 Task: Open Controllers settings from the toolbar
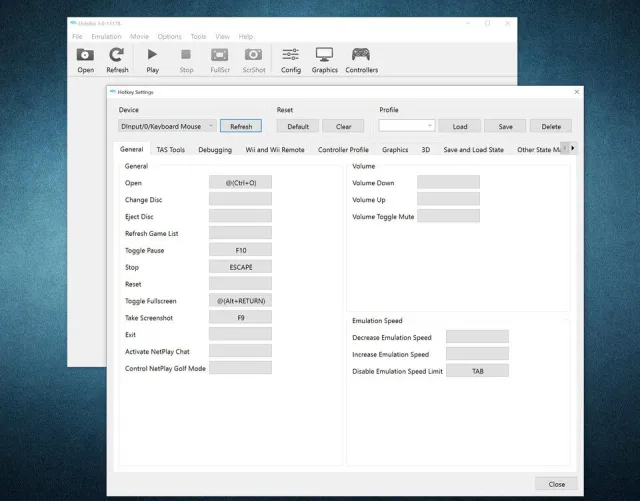point(362,60)
